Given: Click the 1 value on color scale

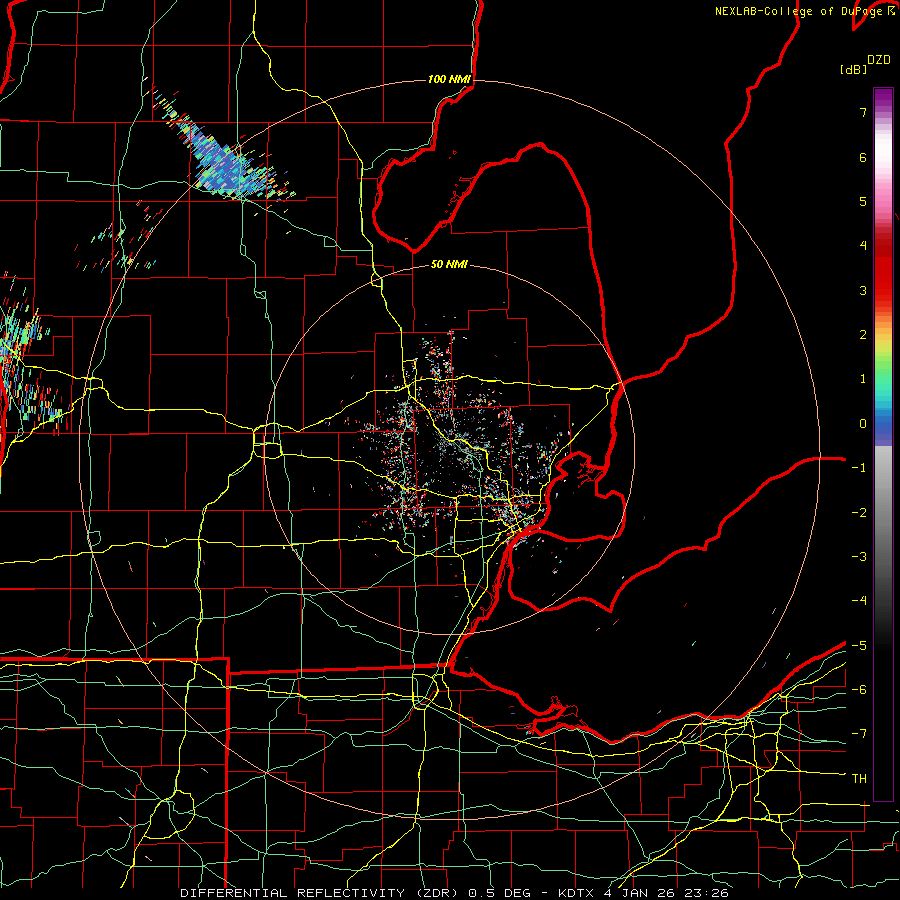Looking at the screenshot, I should pos(863,379).
